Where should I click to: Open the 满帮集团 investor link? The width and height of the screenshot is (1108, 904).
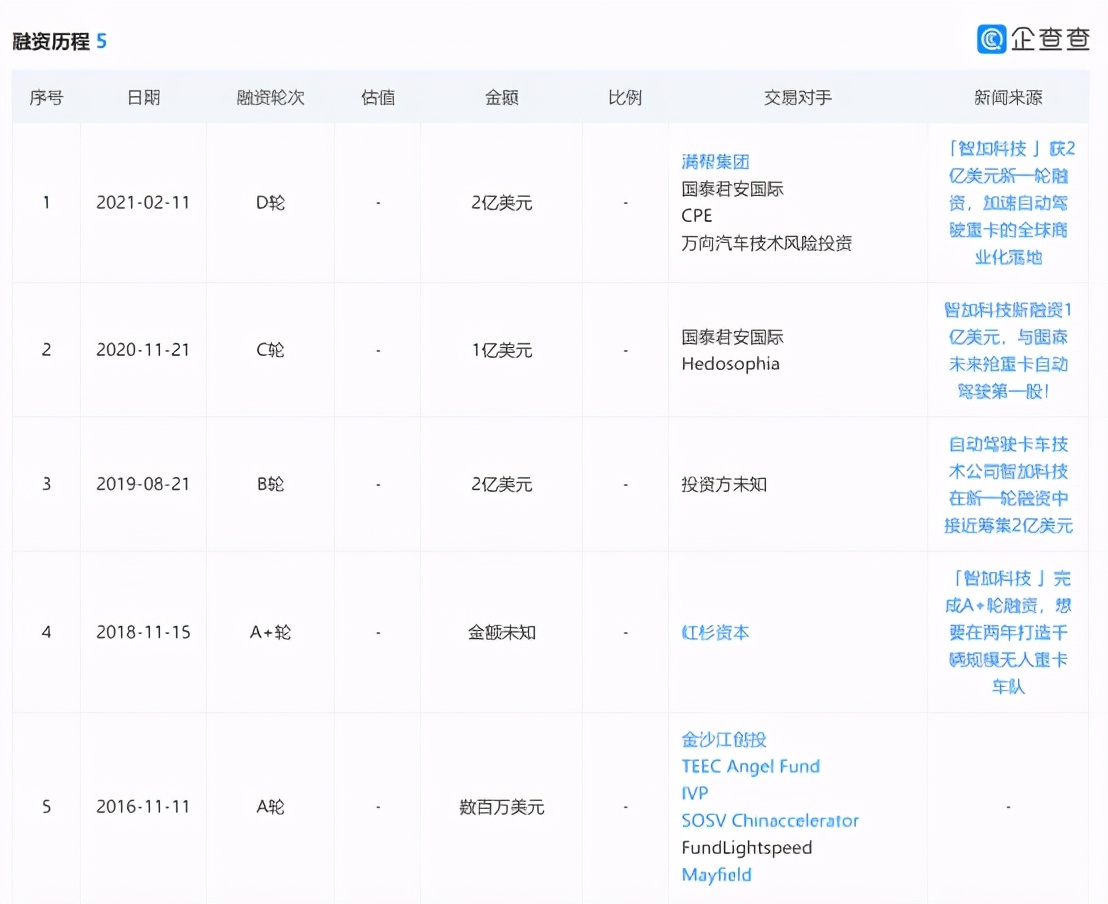pos(715,162)
